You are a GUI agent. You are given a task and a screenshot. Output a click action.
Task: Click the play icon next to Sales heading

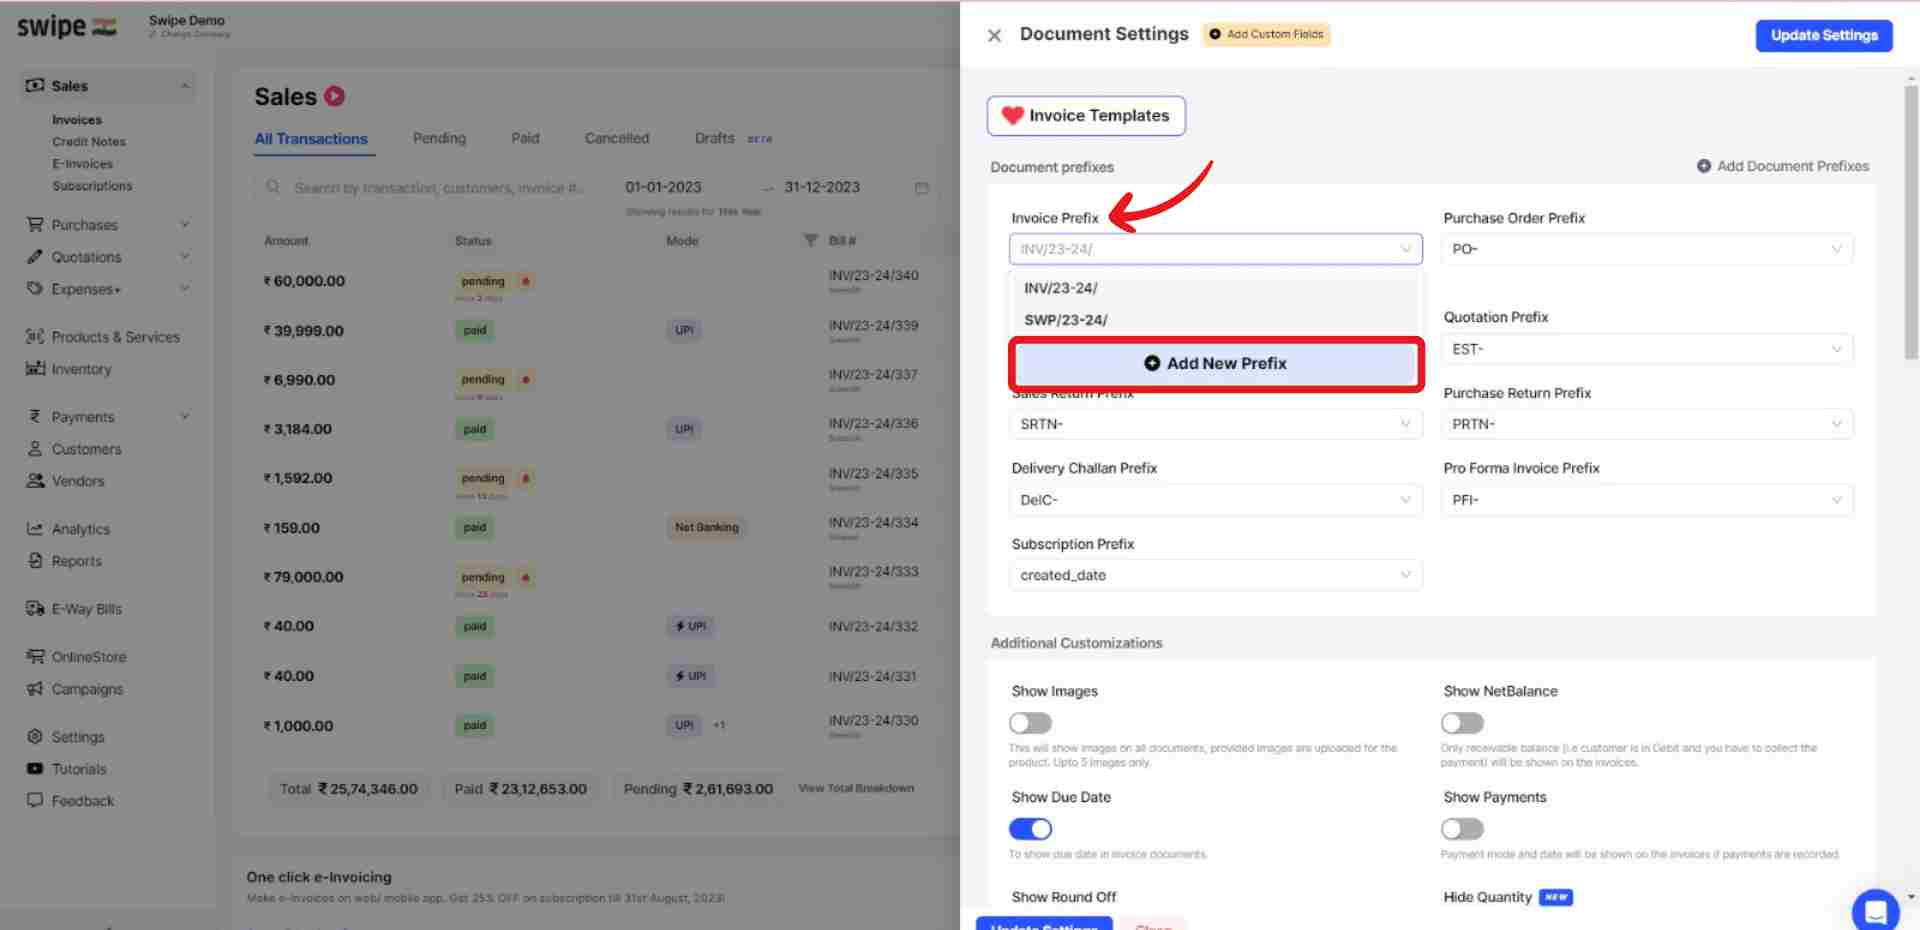[335, 96]
